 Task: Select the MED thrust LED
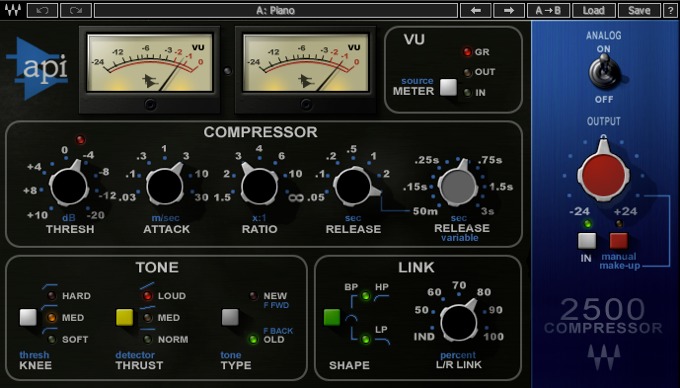148,317
